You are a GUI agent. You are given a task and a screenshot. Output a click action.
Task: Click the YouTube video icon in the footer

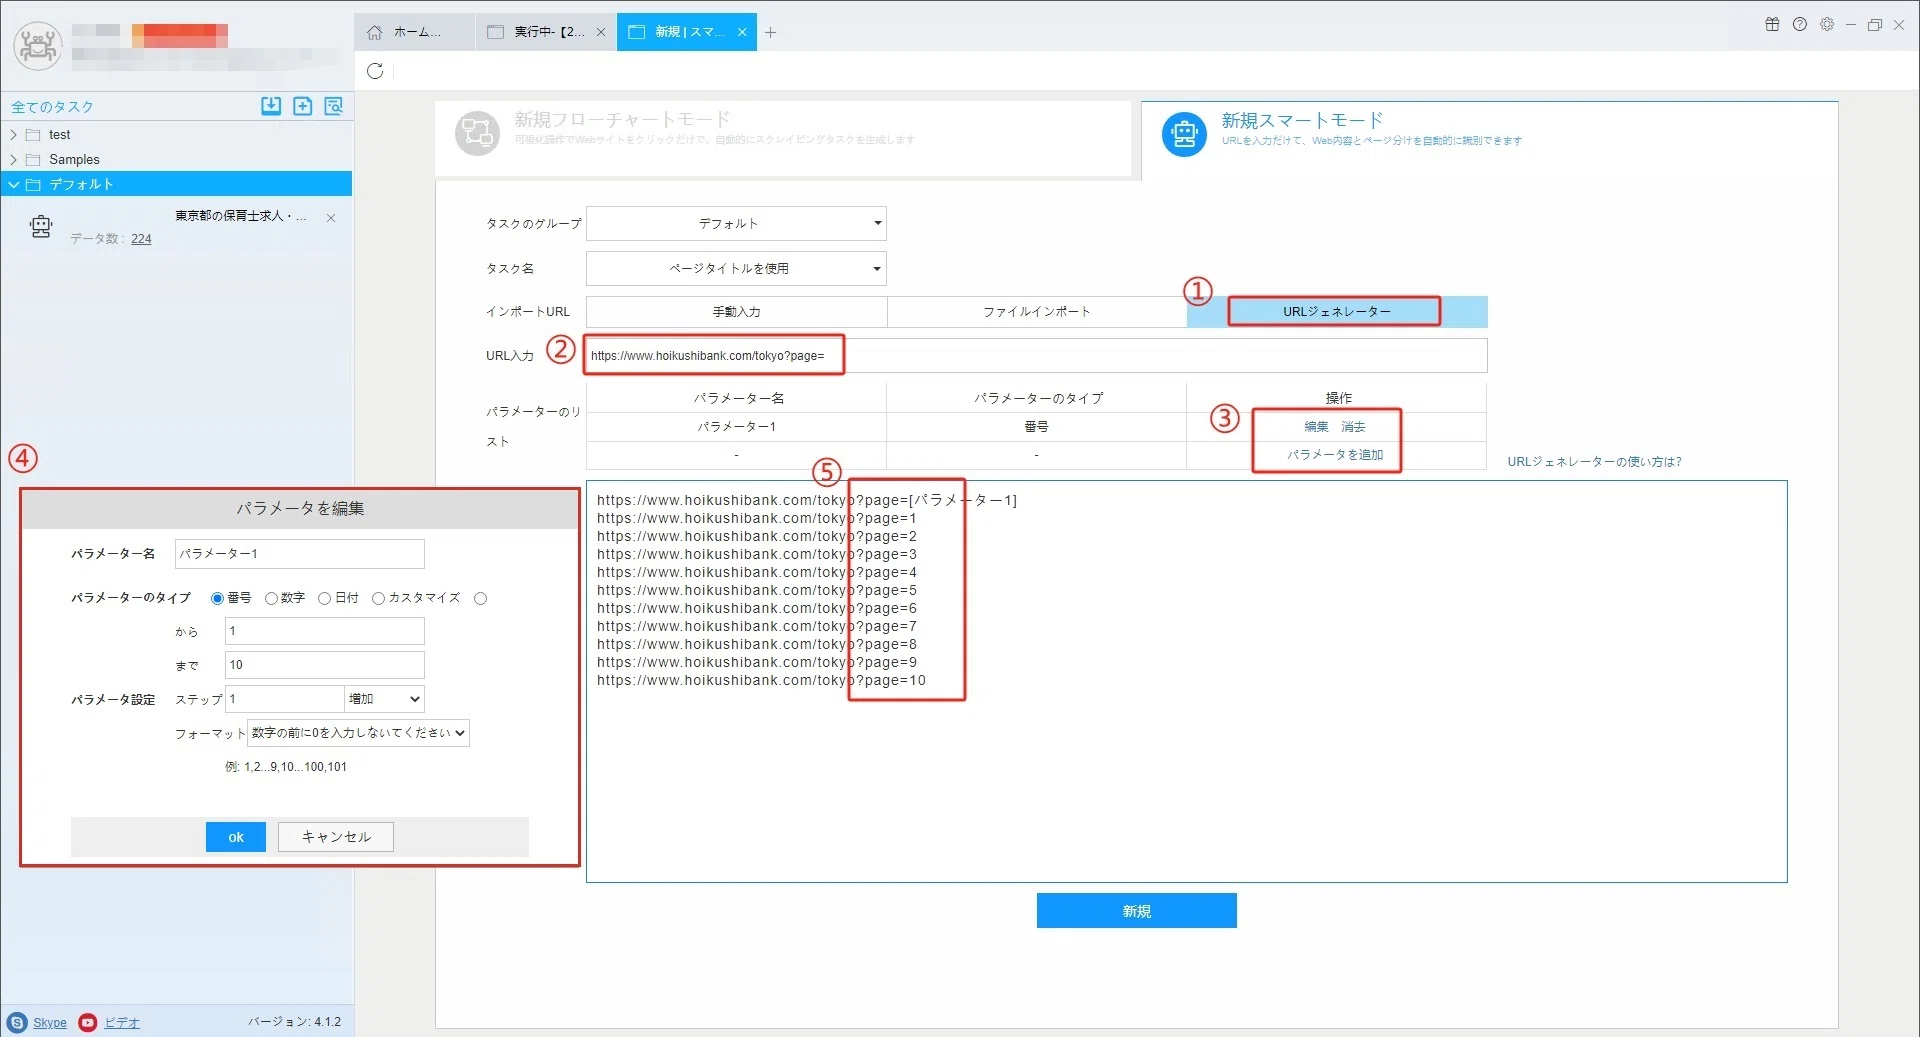click(x=88, y=1022)
